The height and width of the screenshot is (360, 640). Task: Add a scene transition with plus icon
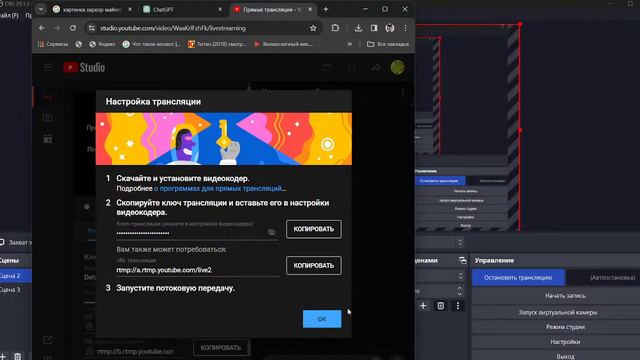point(423,306)
